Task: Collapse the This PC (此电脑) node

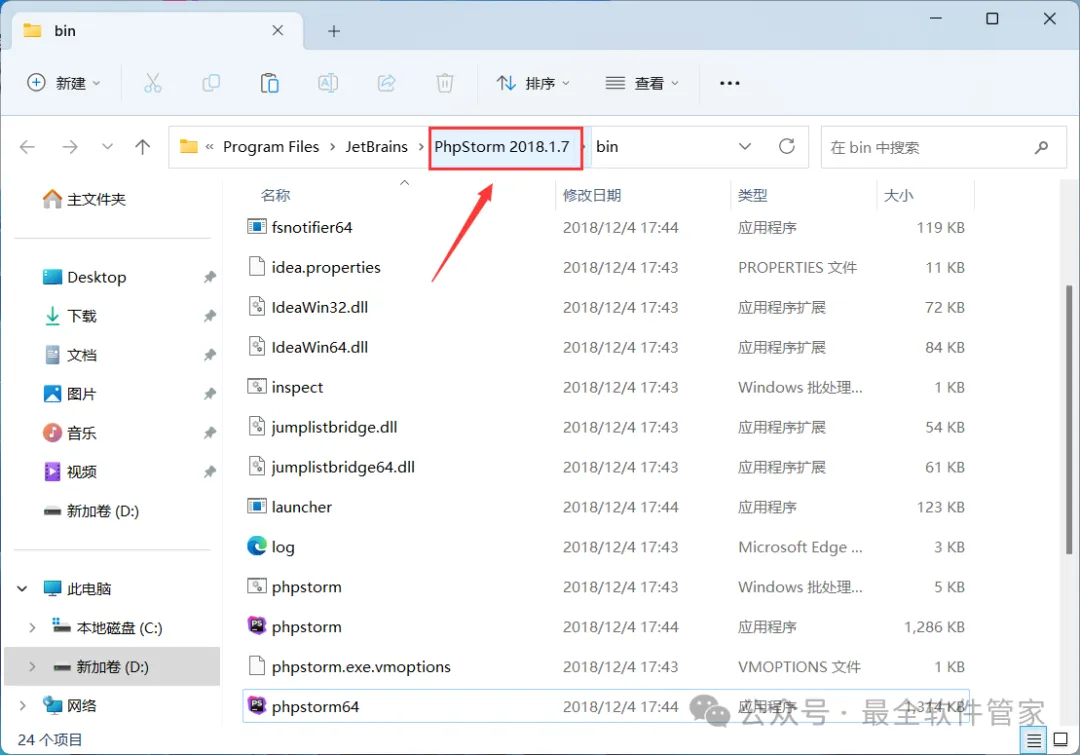Action: click(x=22, y=589)
